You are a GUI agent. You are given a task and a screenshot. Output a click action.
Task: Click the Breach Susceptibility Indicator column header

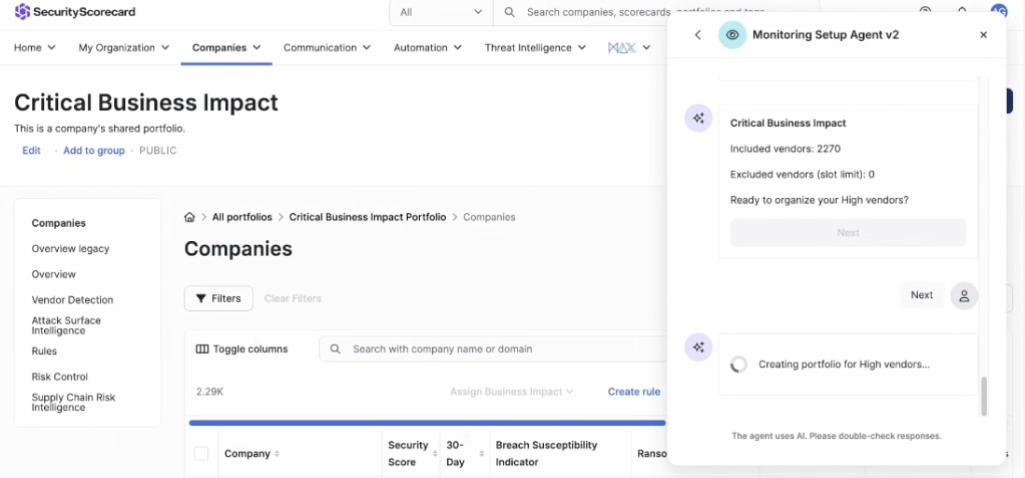click(546, 454)
